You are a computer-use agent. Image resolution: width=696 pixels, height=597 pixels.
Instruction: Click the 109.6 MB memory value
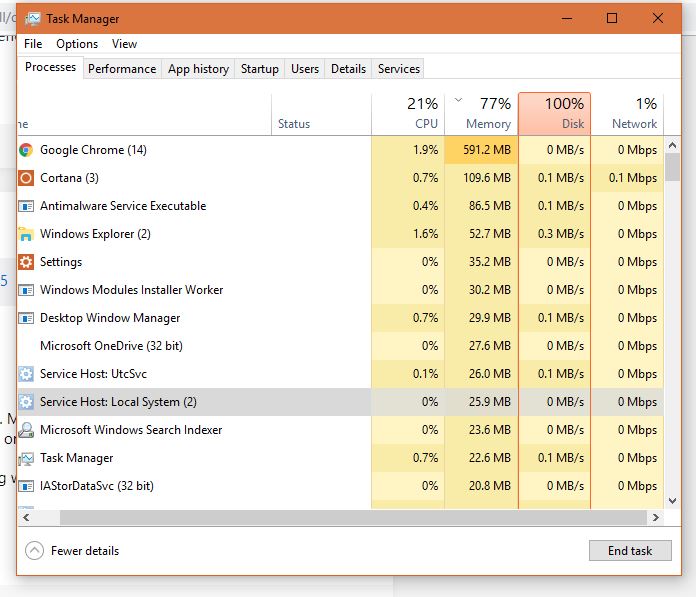(487, 178)
